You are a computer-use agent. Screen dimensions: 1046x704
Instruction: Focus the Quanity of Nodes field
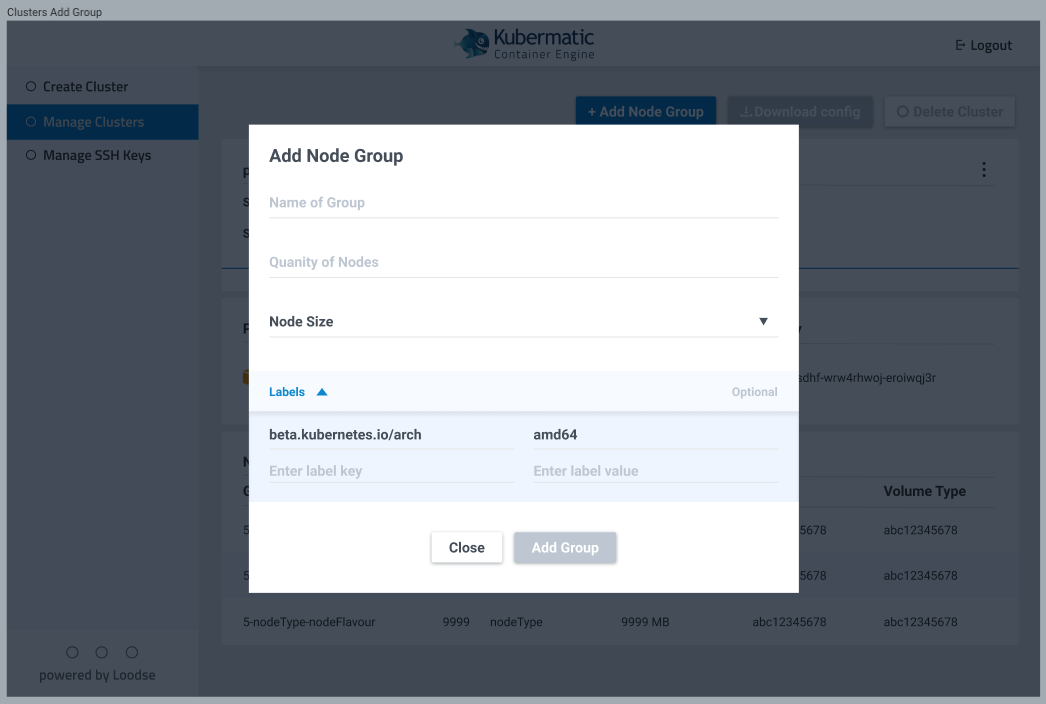[x=524, y=262]
